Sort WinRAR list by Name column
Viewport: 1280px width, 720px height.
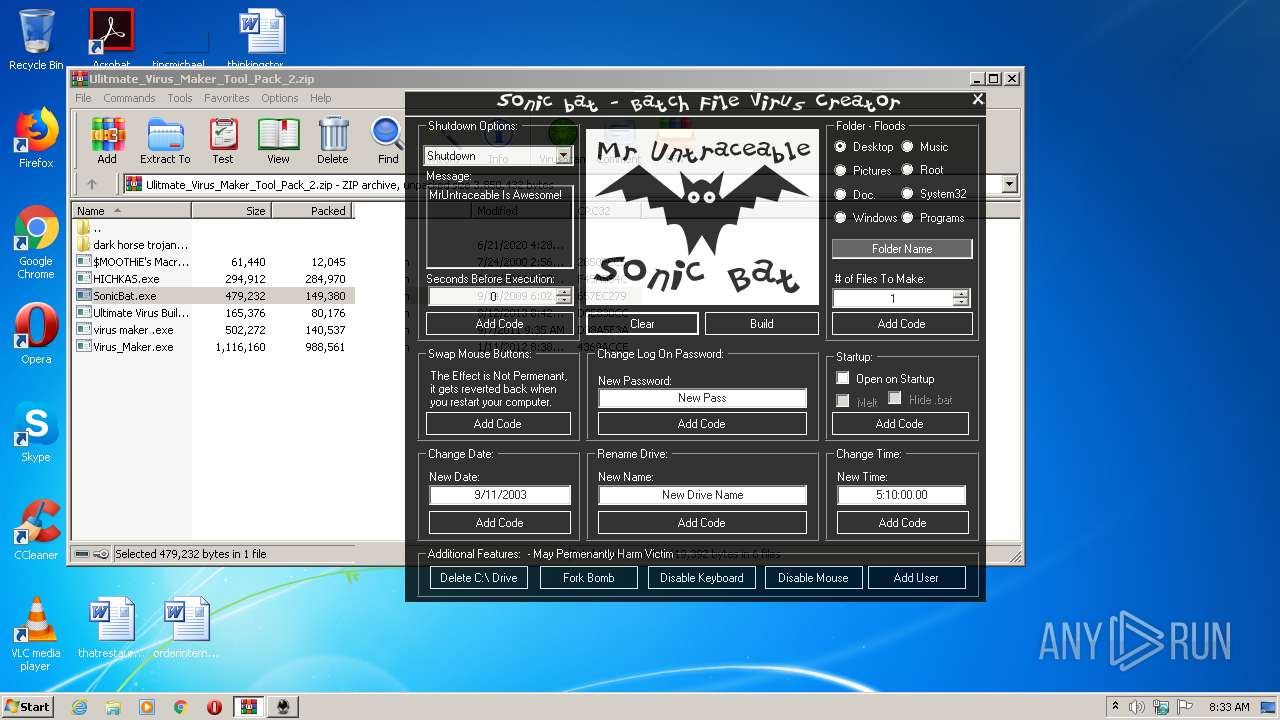tap(132, 211)
